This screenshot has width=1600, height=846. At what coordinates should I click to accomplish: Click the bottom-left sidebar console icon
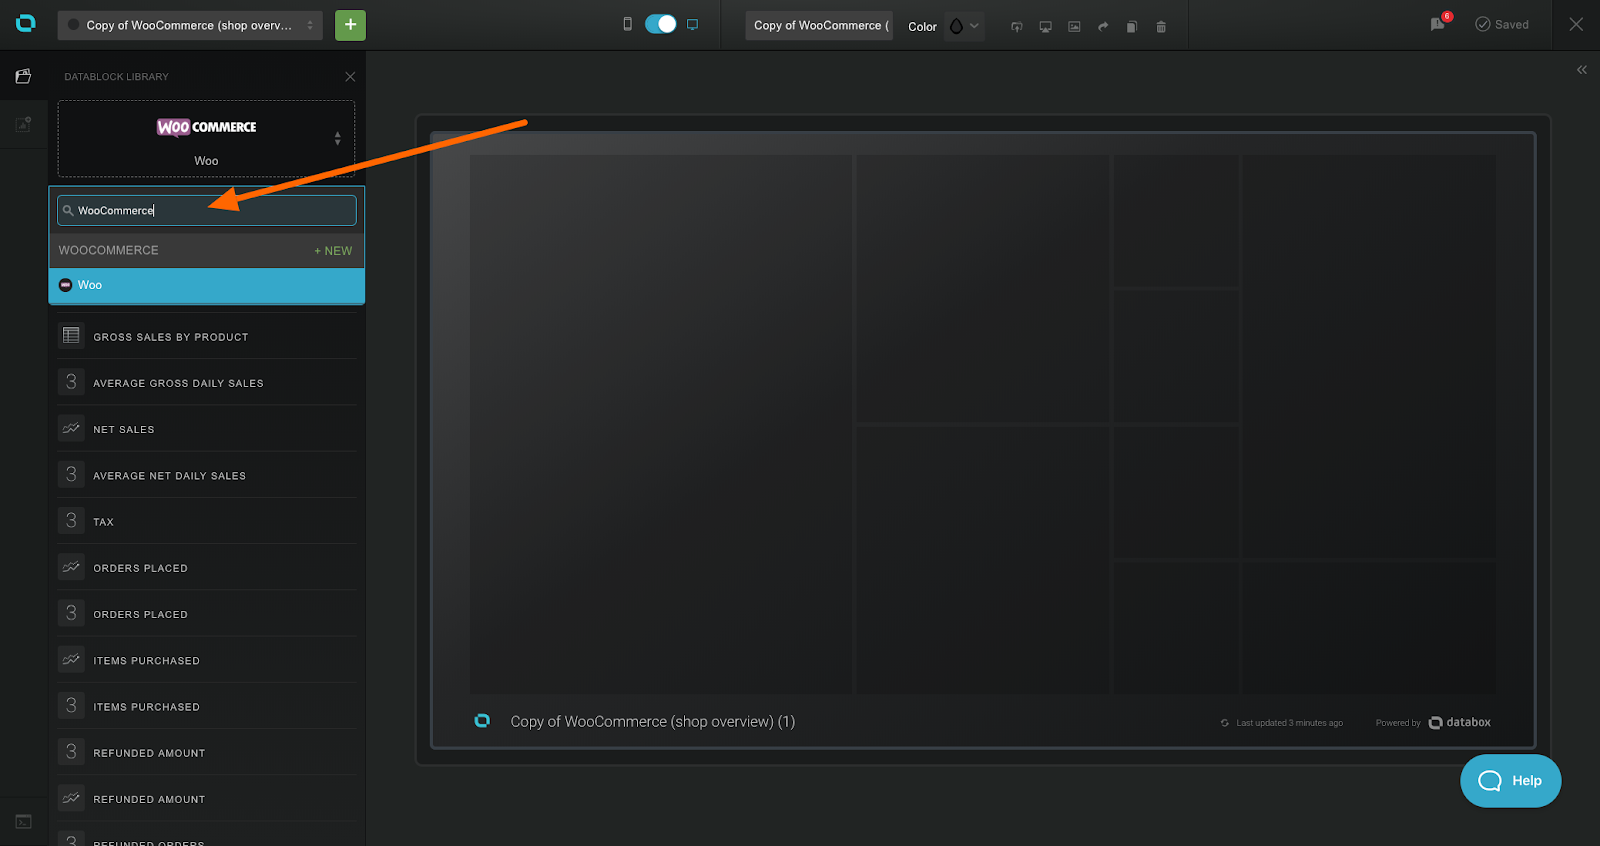tap(23, 822)
